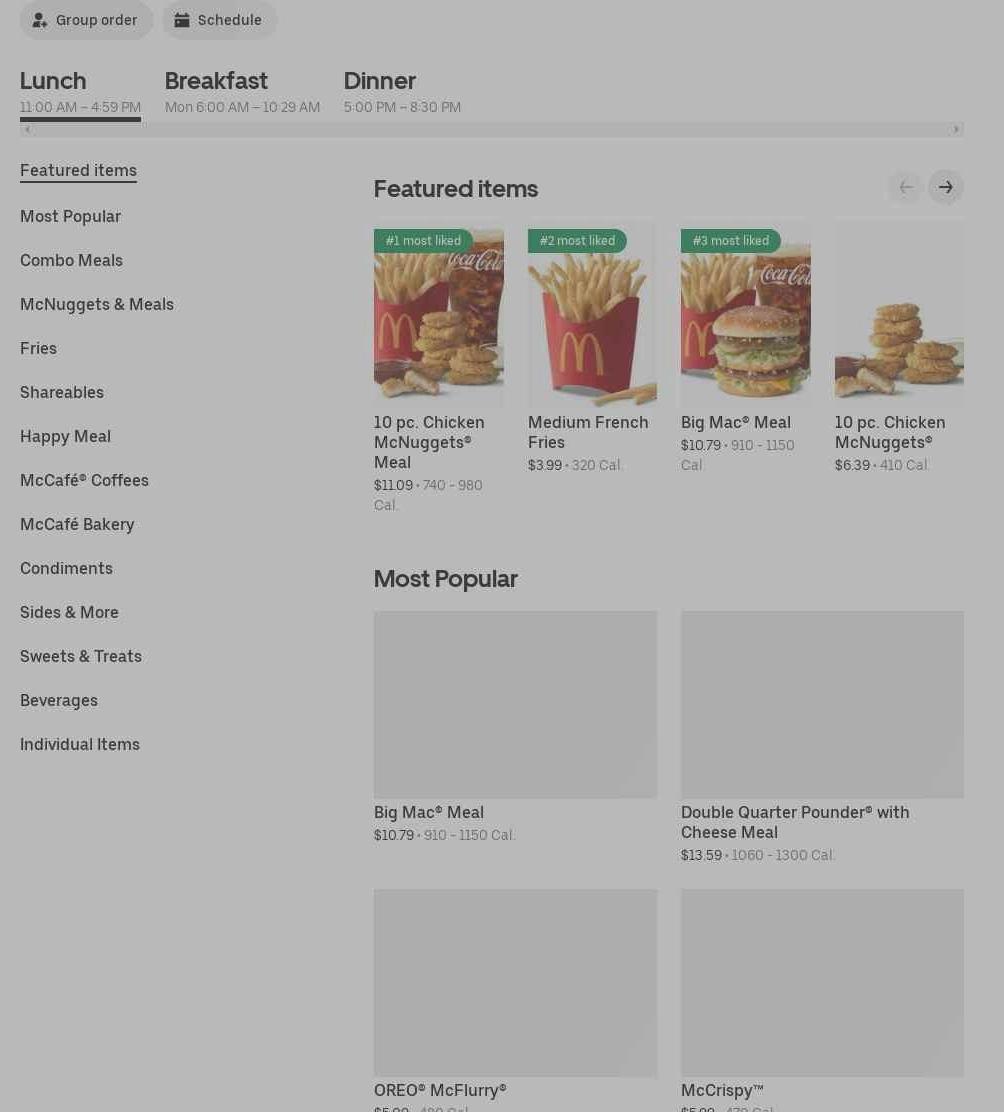
Task: Click the horizontal menu scrollbar track
Action: [x=491, y=129]
